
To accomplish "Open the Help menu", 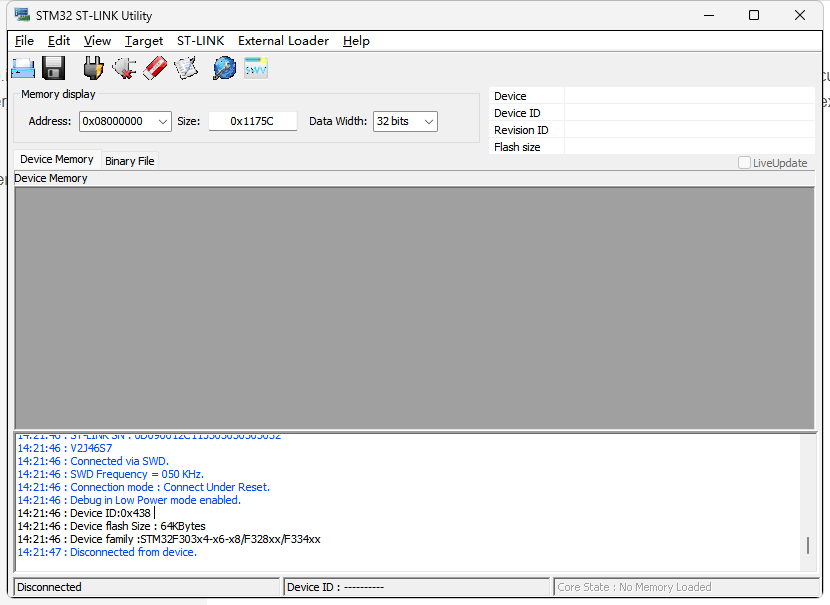I will [x=356, y=41].
